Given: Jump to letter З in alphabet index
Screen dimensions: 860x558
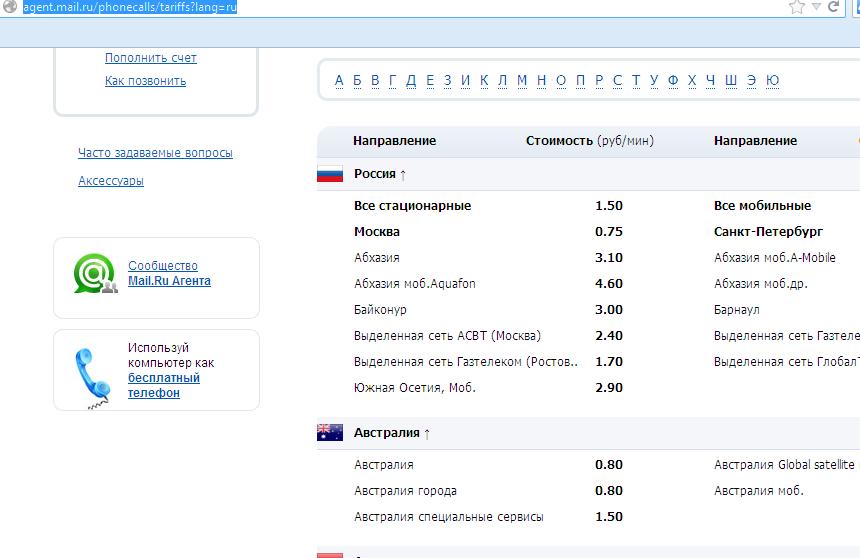Looking at the screenshot, I should pyautogui.click(x=448, y=80).
